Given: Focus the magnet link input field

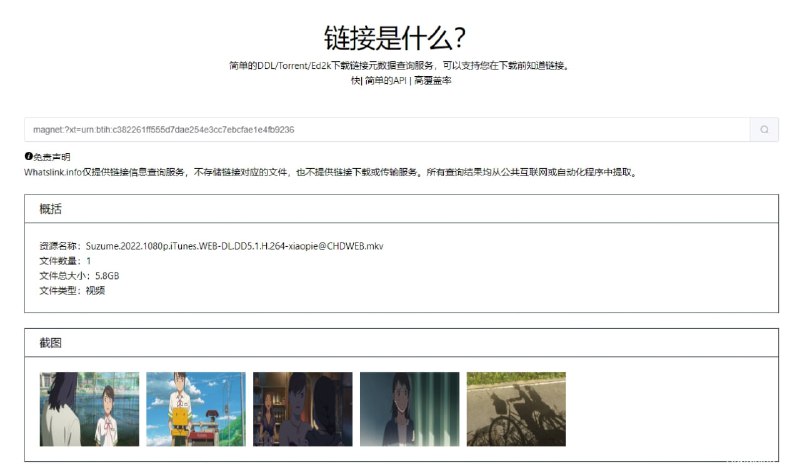Looking at the screenshot, I should (386, 130).
